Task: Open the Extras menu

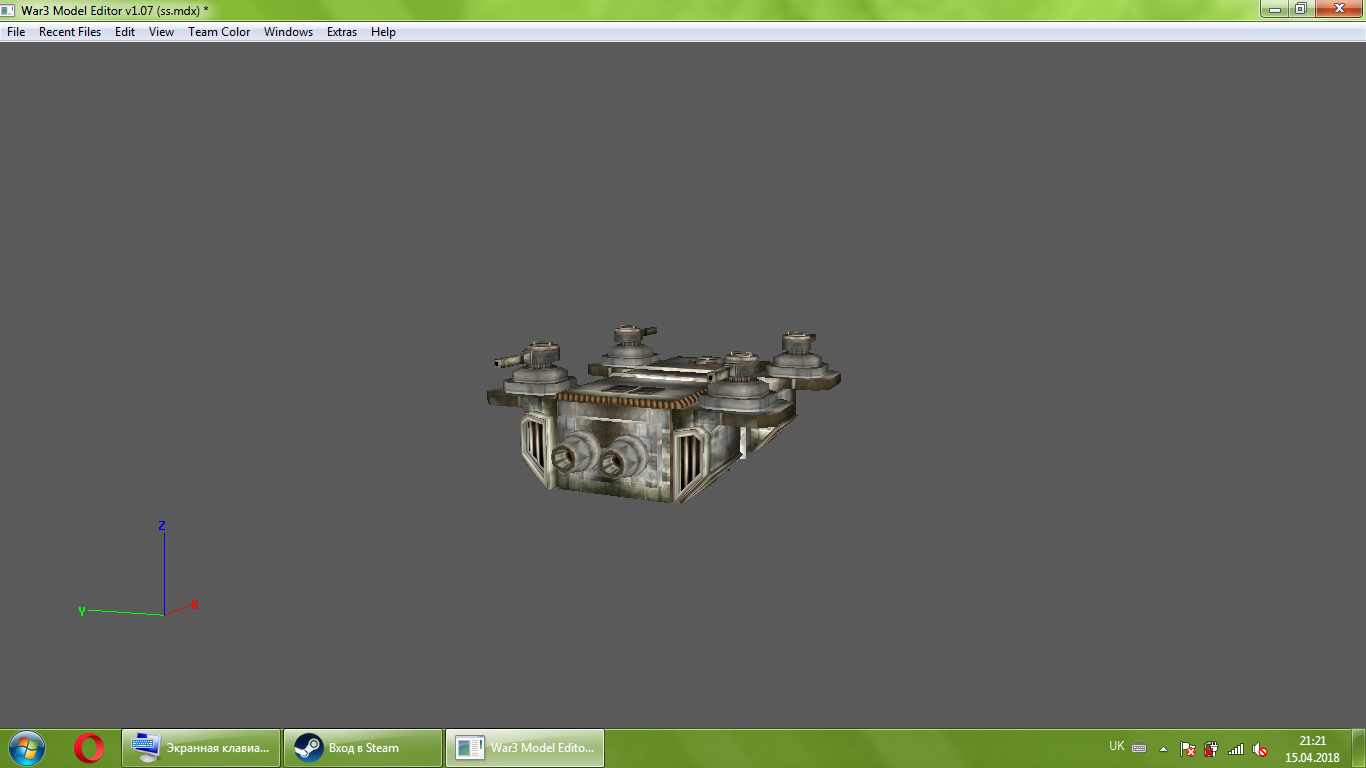Action: [x=342, y=32]
